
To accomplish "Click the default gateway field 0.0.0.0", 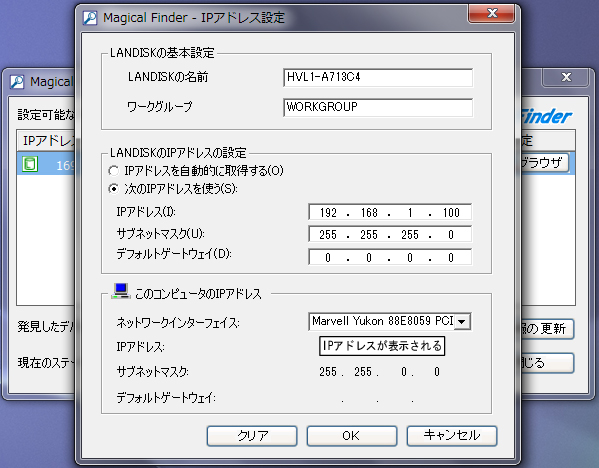I will tap(390, 257).
